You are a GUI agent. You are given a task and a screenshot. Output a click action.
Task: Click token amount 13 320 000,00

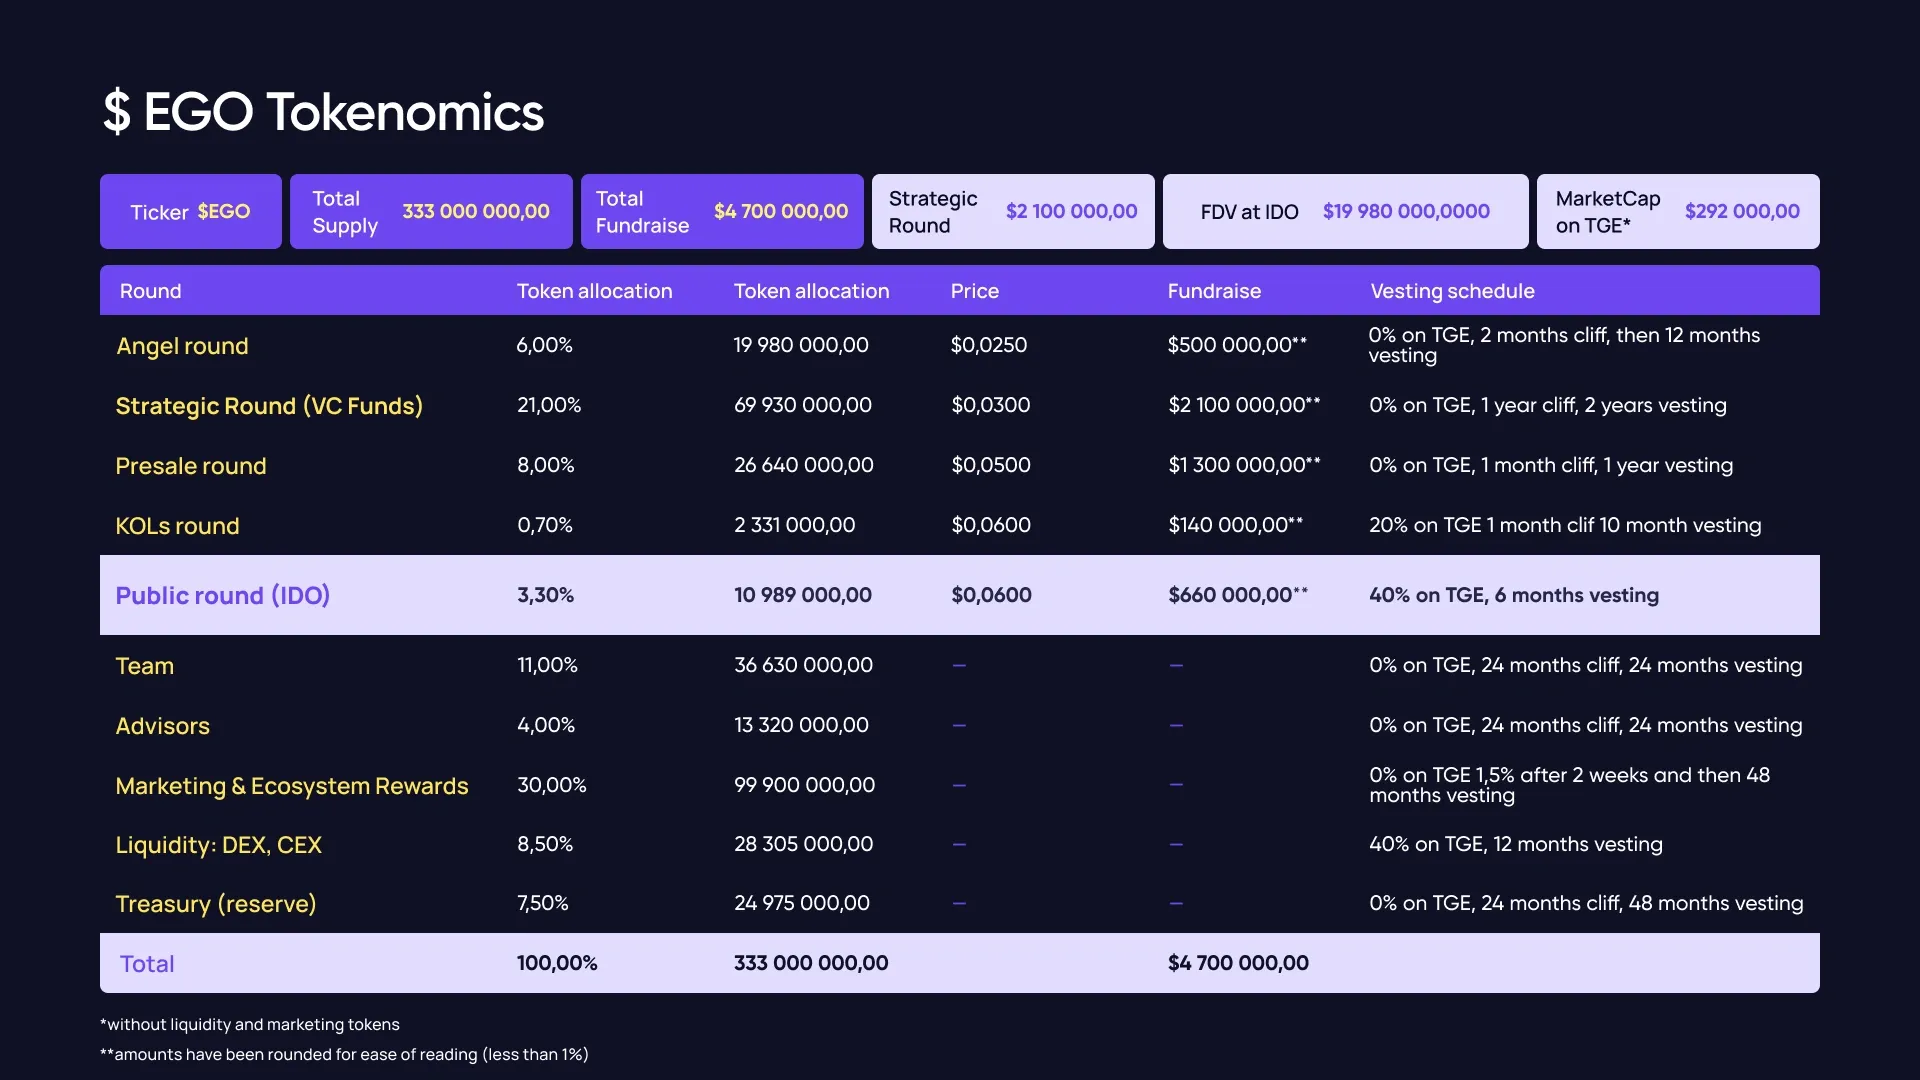(x=802, y=725)
